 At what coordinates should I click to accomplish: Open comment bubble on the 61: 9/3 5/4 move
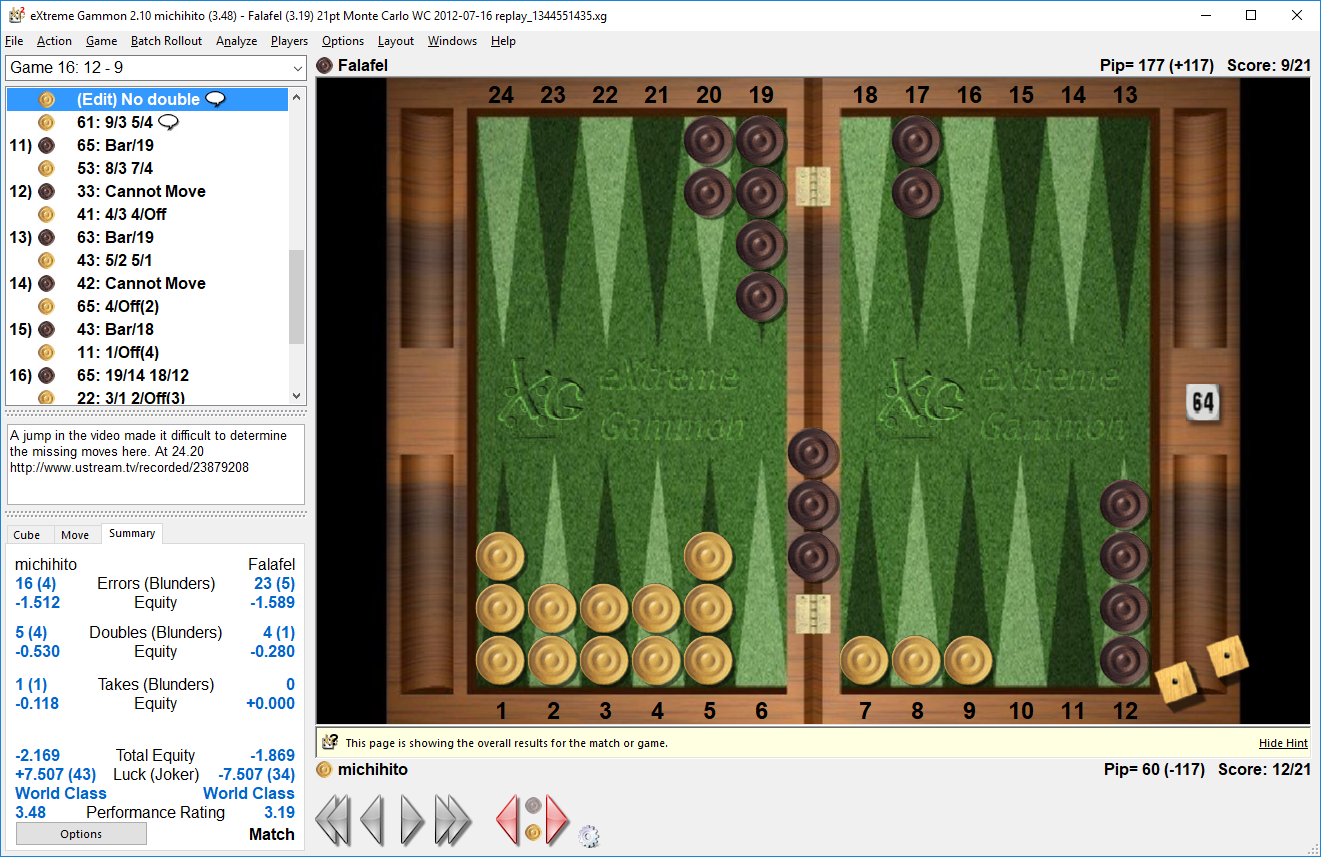169,122
